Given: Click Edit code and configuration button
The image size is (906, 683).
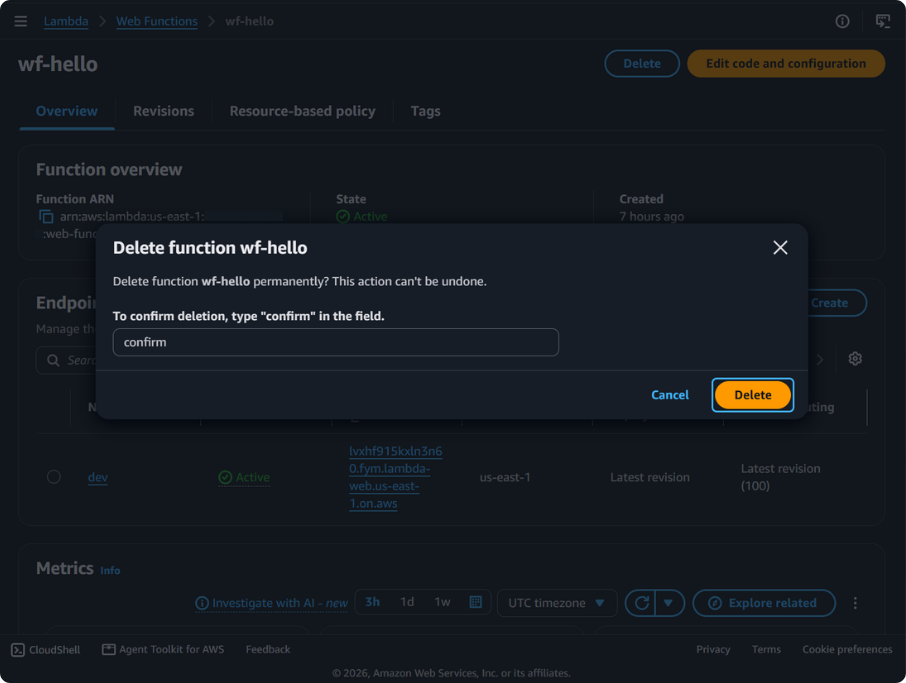Looking at the screenshot, I should point(786,64).
